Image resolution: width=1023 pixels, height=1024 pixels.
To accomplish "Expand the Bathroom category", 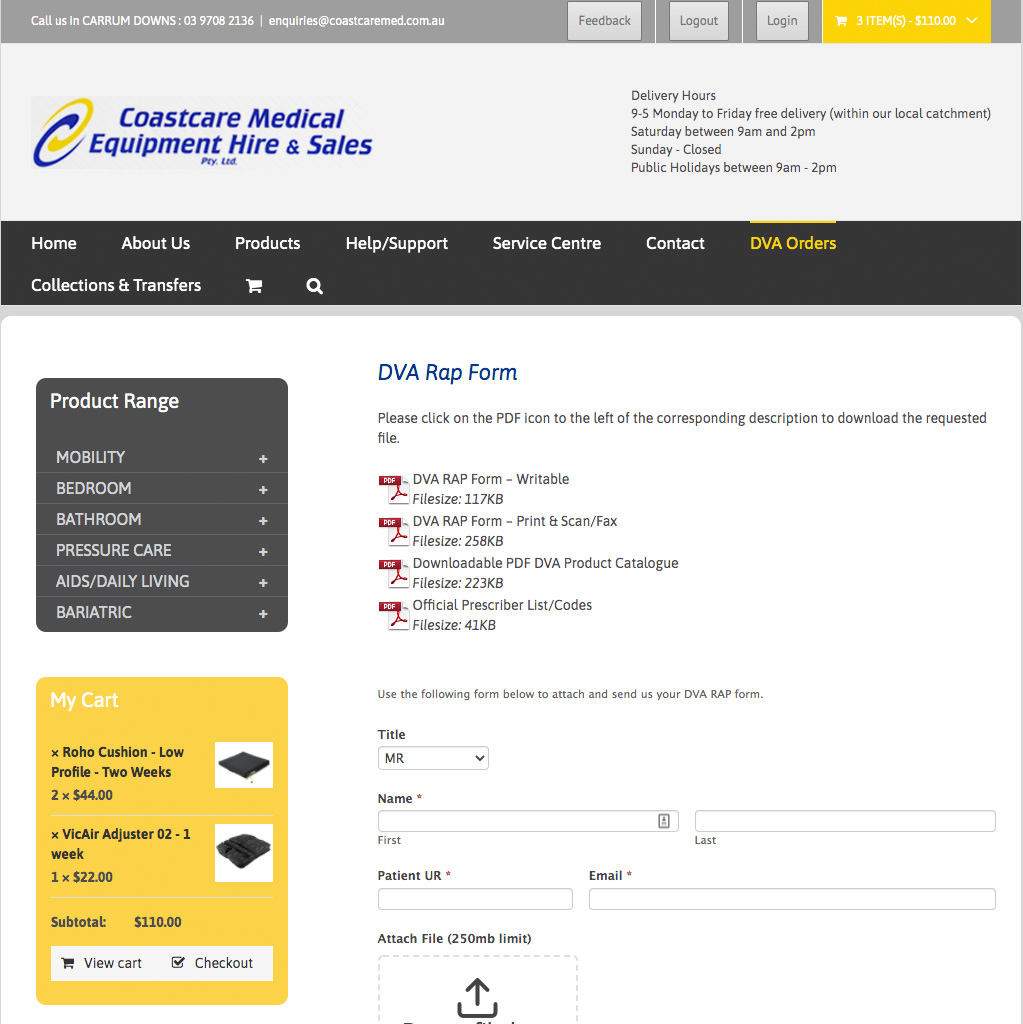I will pyautogui.click(x=263, y=521).
